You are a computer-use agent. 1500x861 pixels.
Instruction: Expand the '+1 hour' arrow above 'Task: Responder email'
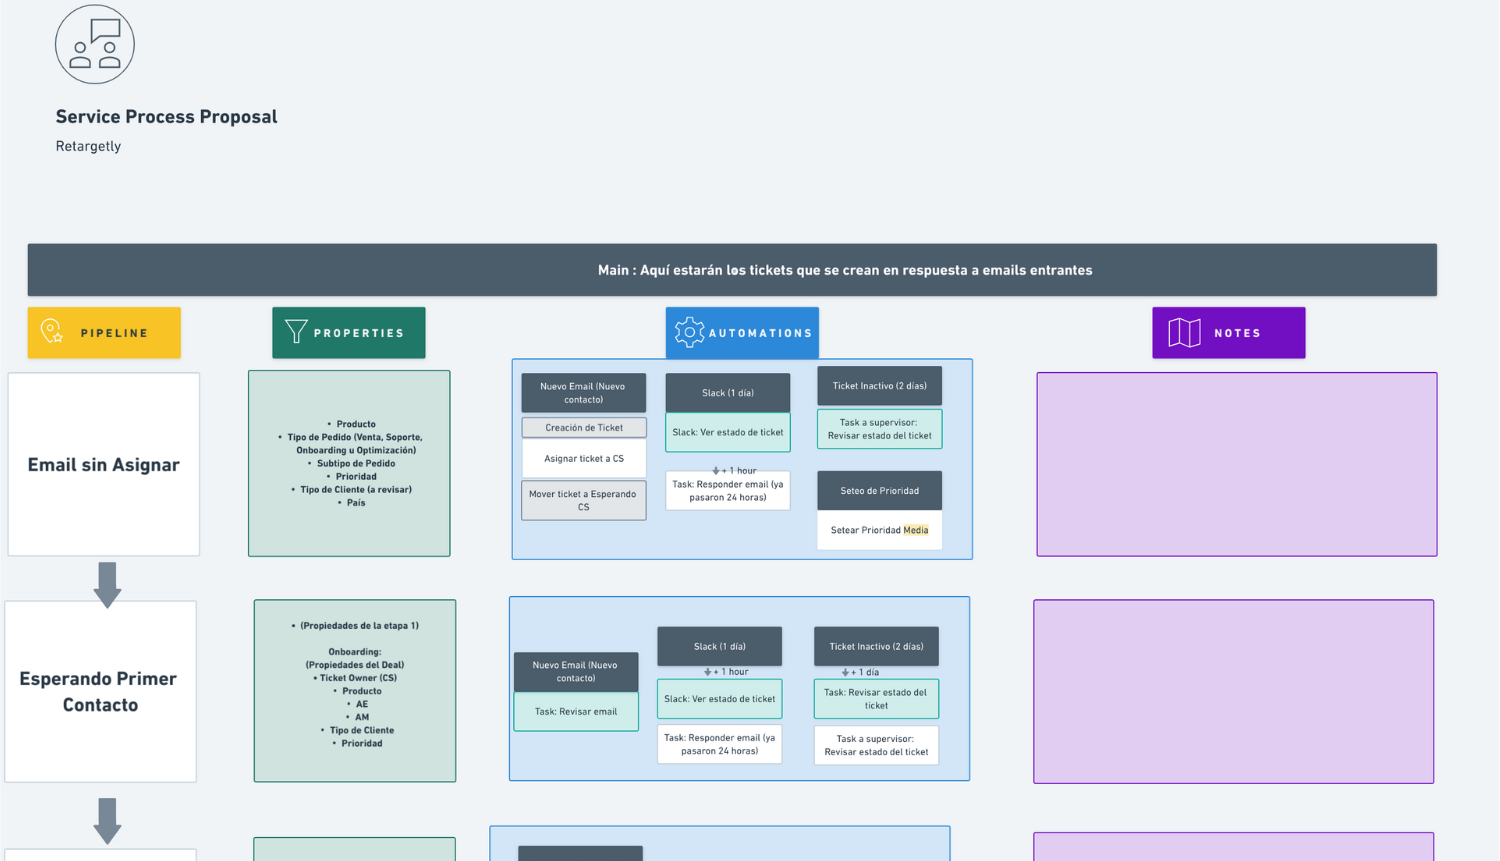[727, 470]
